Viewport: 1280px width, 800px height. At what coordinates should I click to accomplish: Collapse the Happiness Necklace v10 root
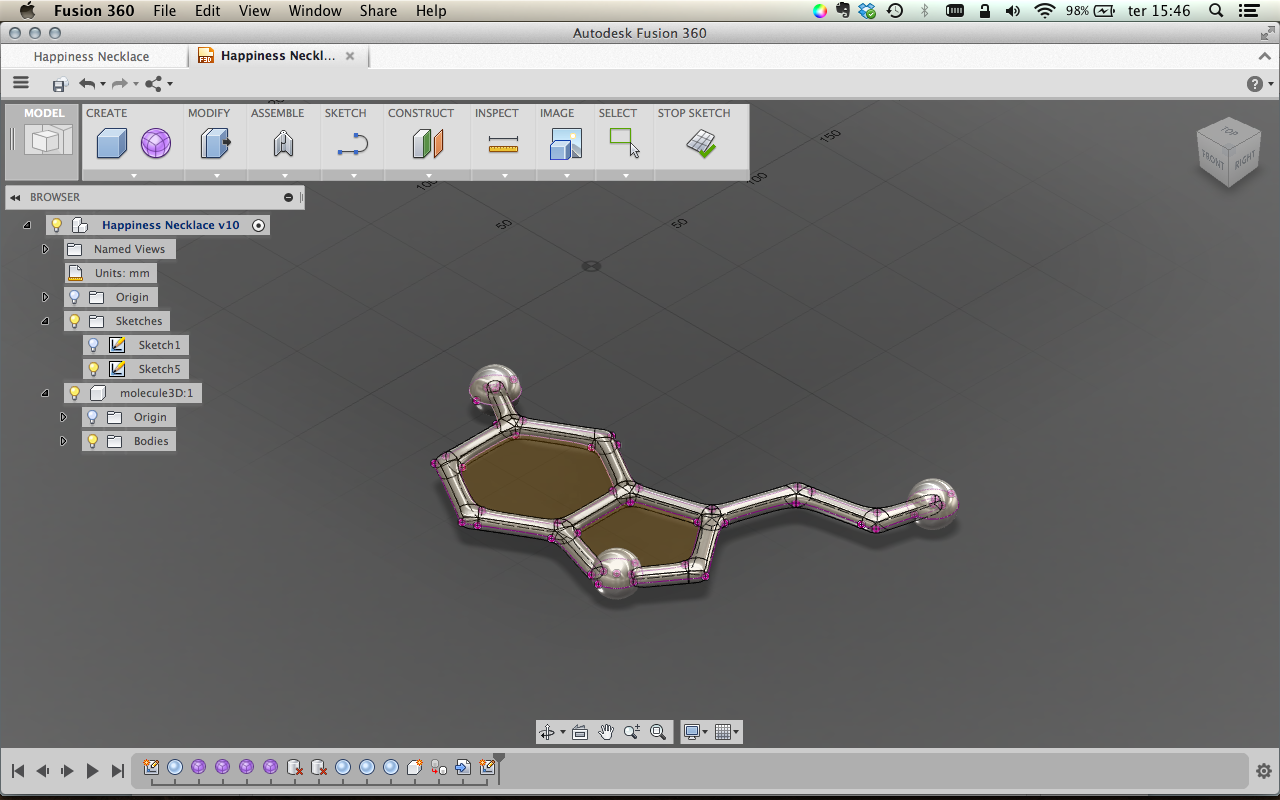pyautogui.click(x=27, y=225)
